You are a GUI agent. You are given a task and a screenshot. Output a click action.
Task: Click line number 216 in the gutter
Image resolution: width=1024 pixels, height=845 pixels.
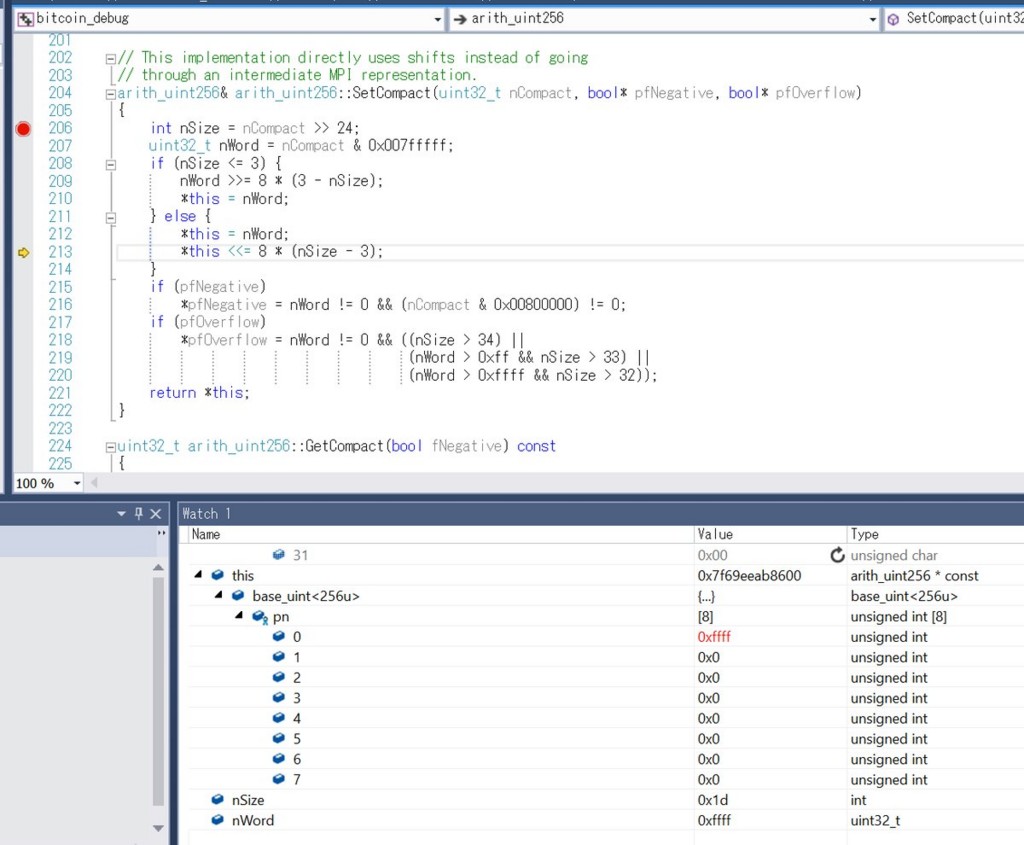coord(60,304)
